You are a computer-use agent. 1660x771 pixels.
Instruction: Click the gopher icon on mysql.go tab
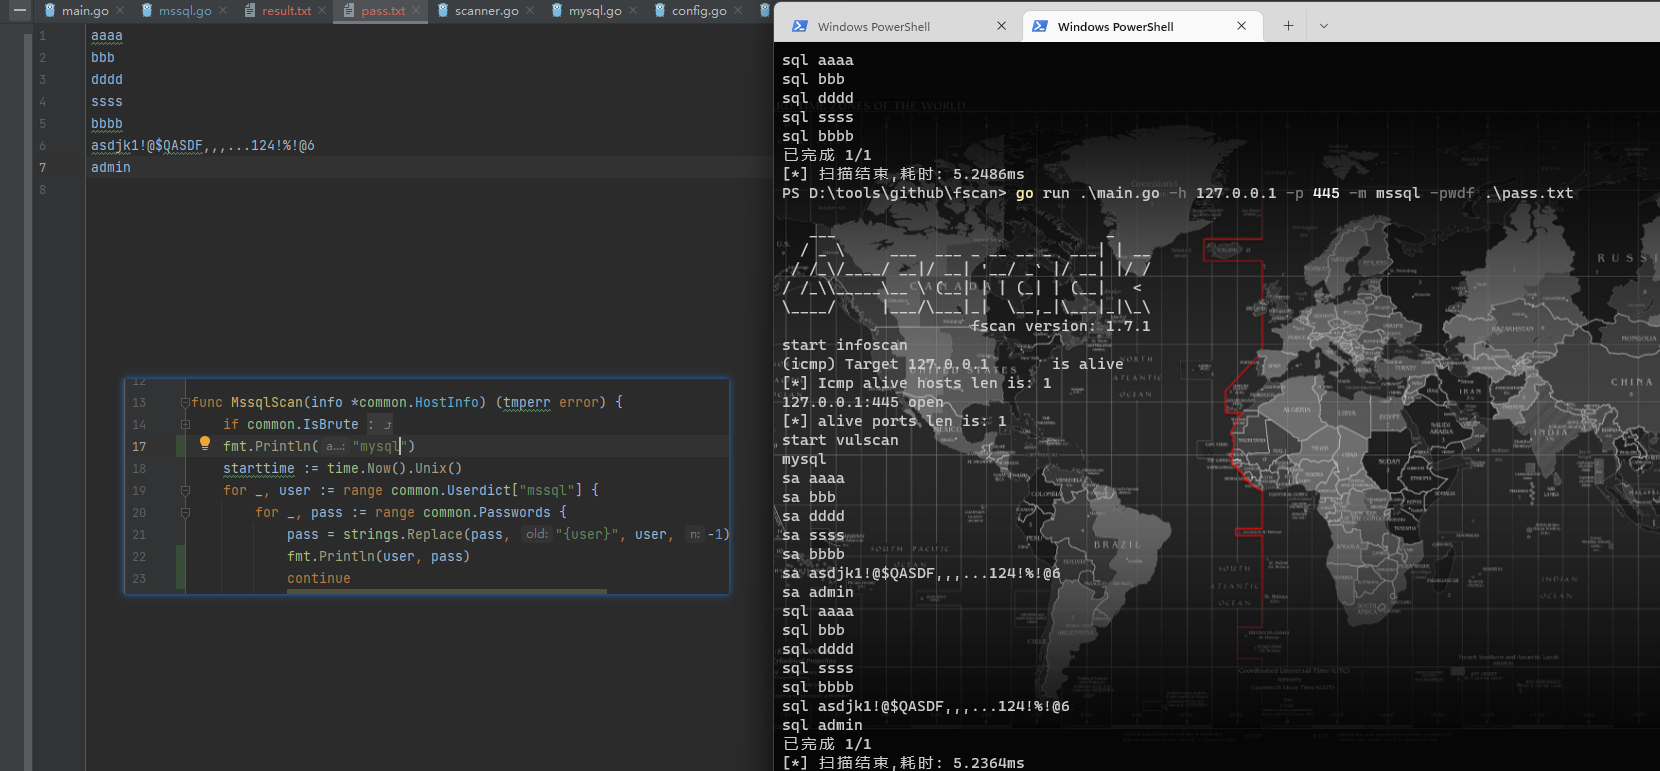tap(557, 11)
